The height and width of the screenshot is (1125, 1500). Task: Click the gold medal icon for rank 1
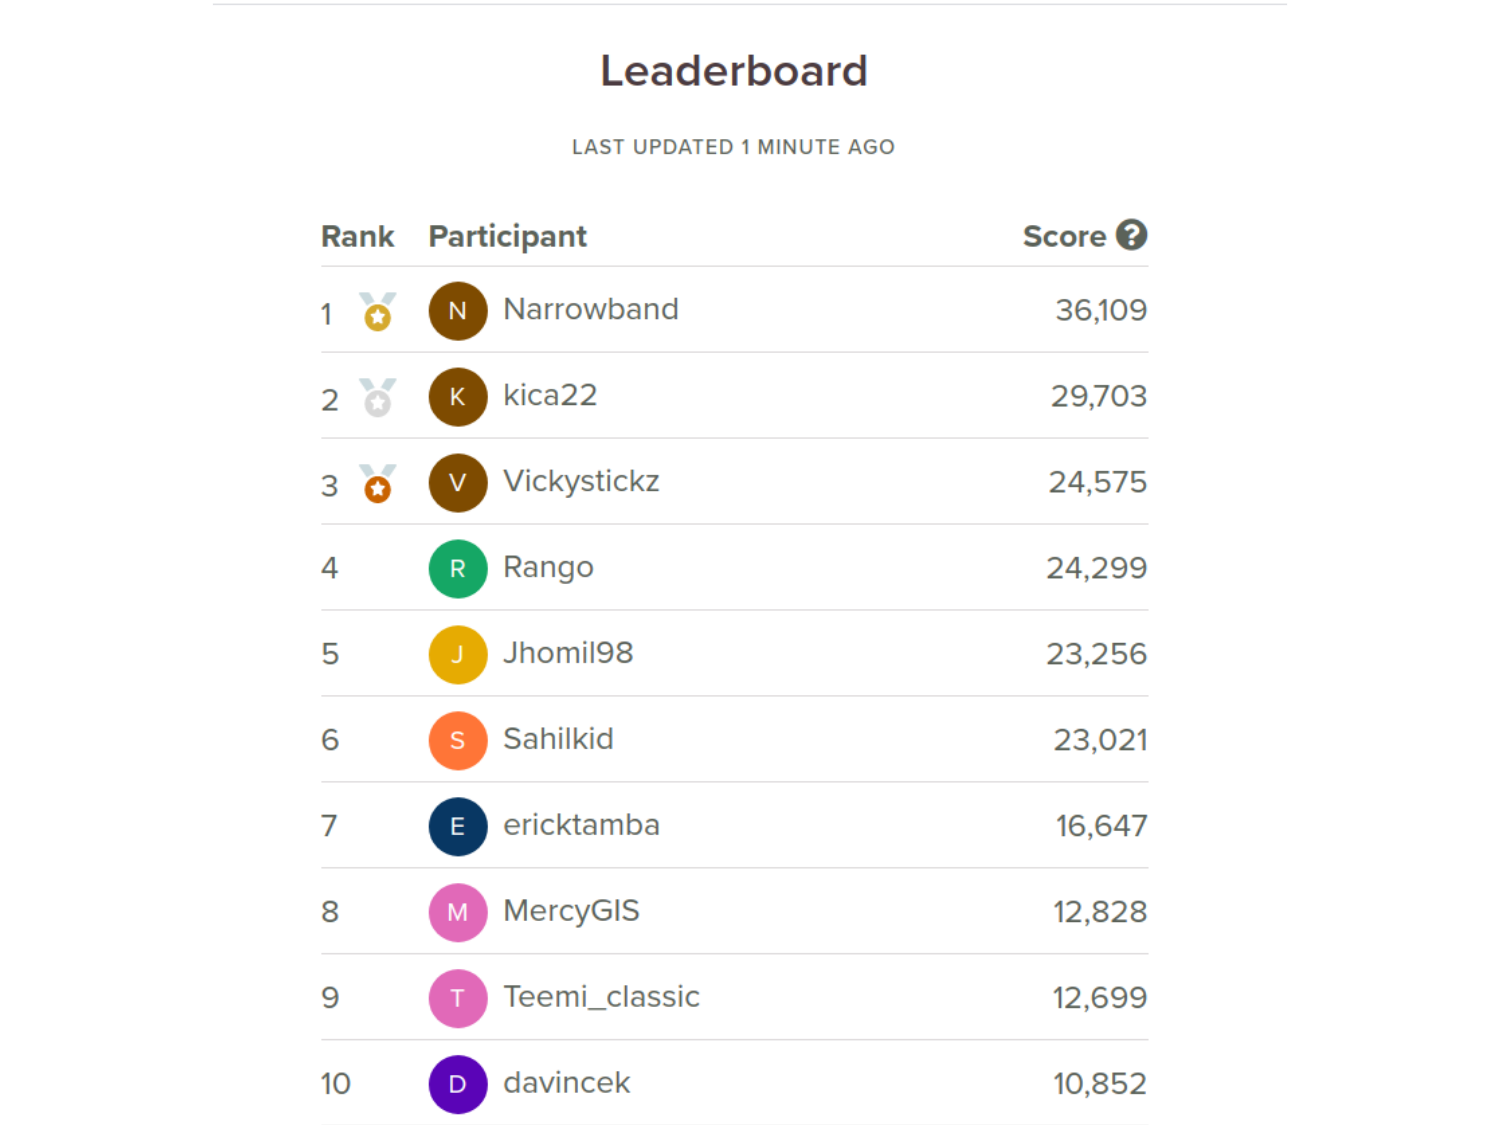tap(378, 312)
